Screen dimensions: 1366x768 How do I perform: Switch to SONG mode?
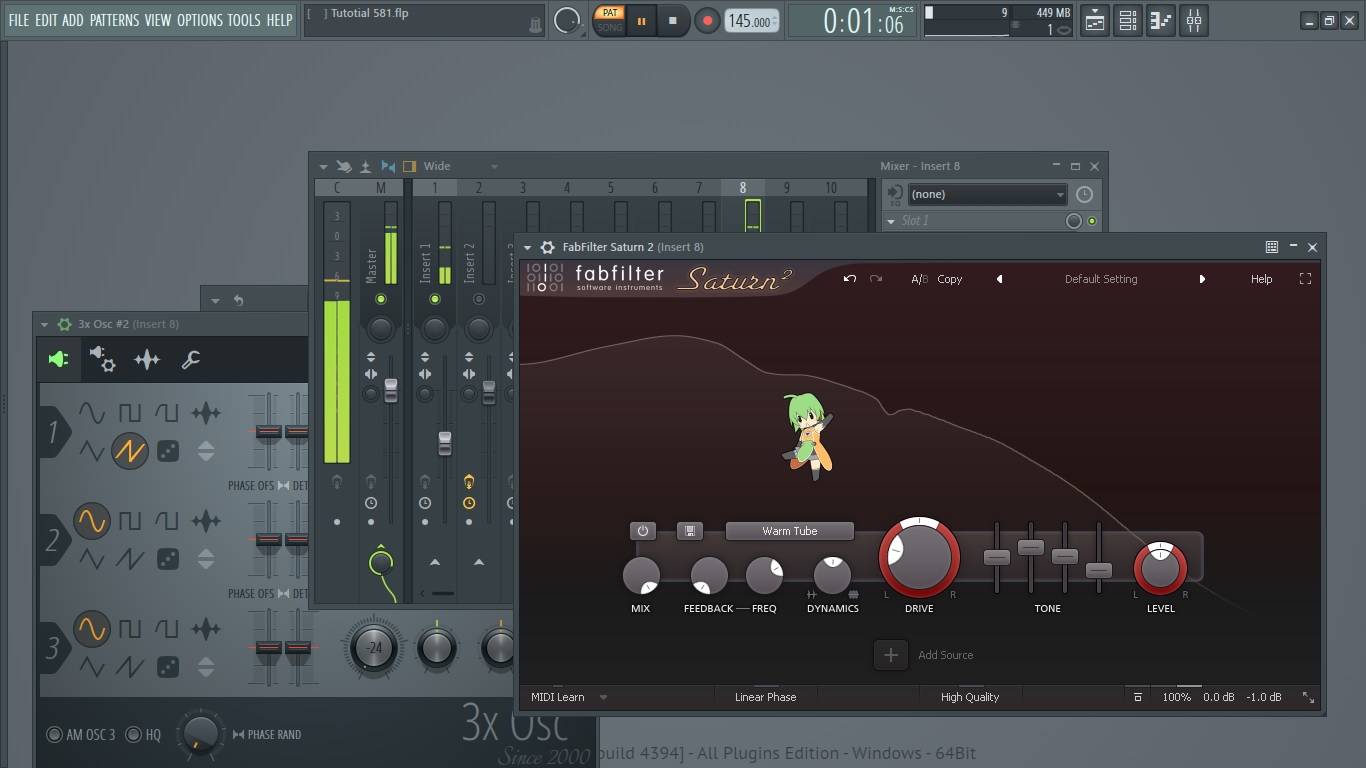click(x=609, y=27)
